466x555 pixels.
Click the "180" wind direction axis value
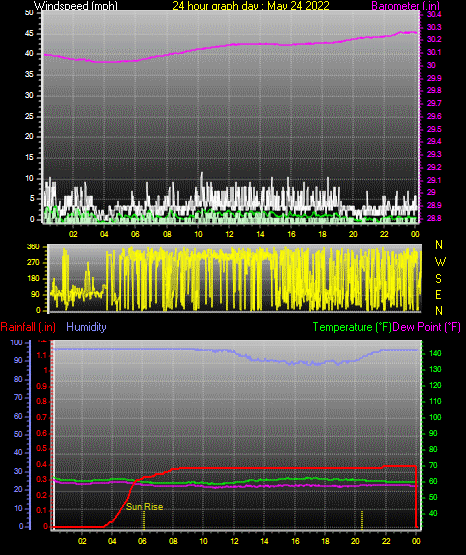coord(33,279)
